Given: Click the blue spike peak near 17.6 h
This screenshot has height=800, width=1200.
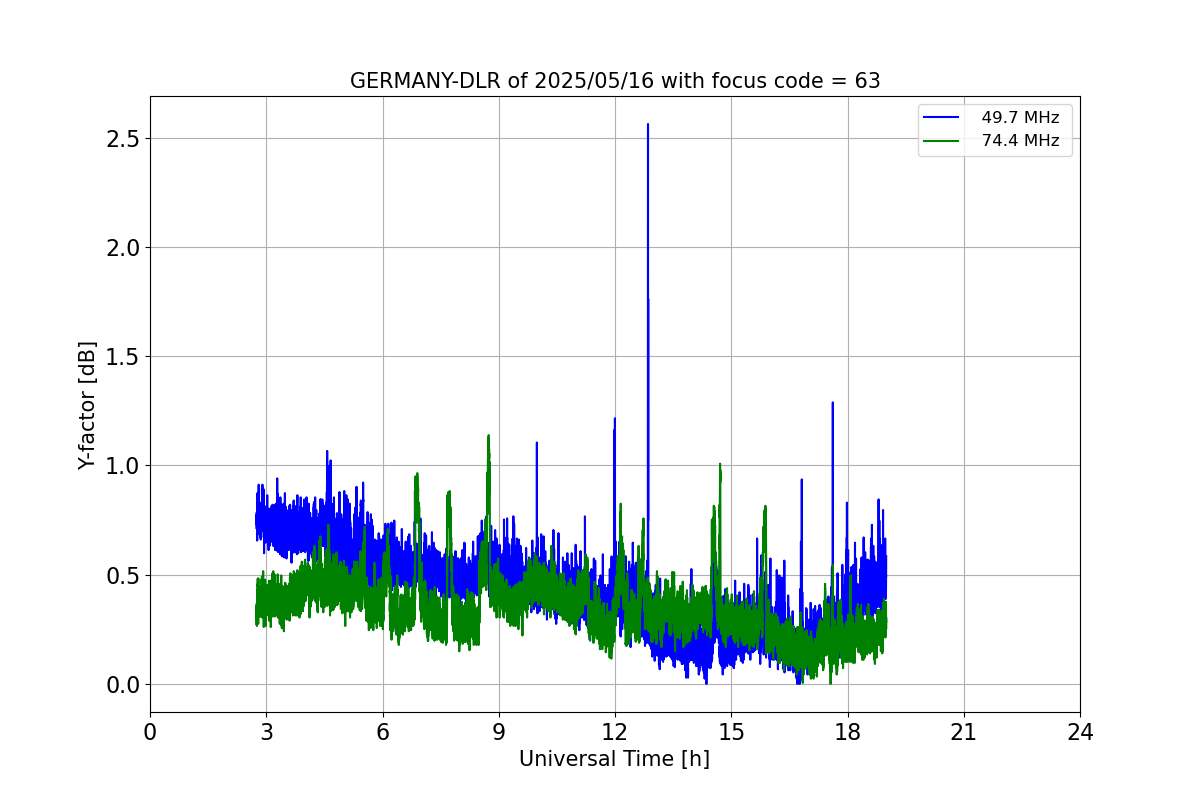Looking at the screenshot, I should point(832,403).
